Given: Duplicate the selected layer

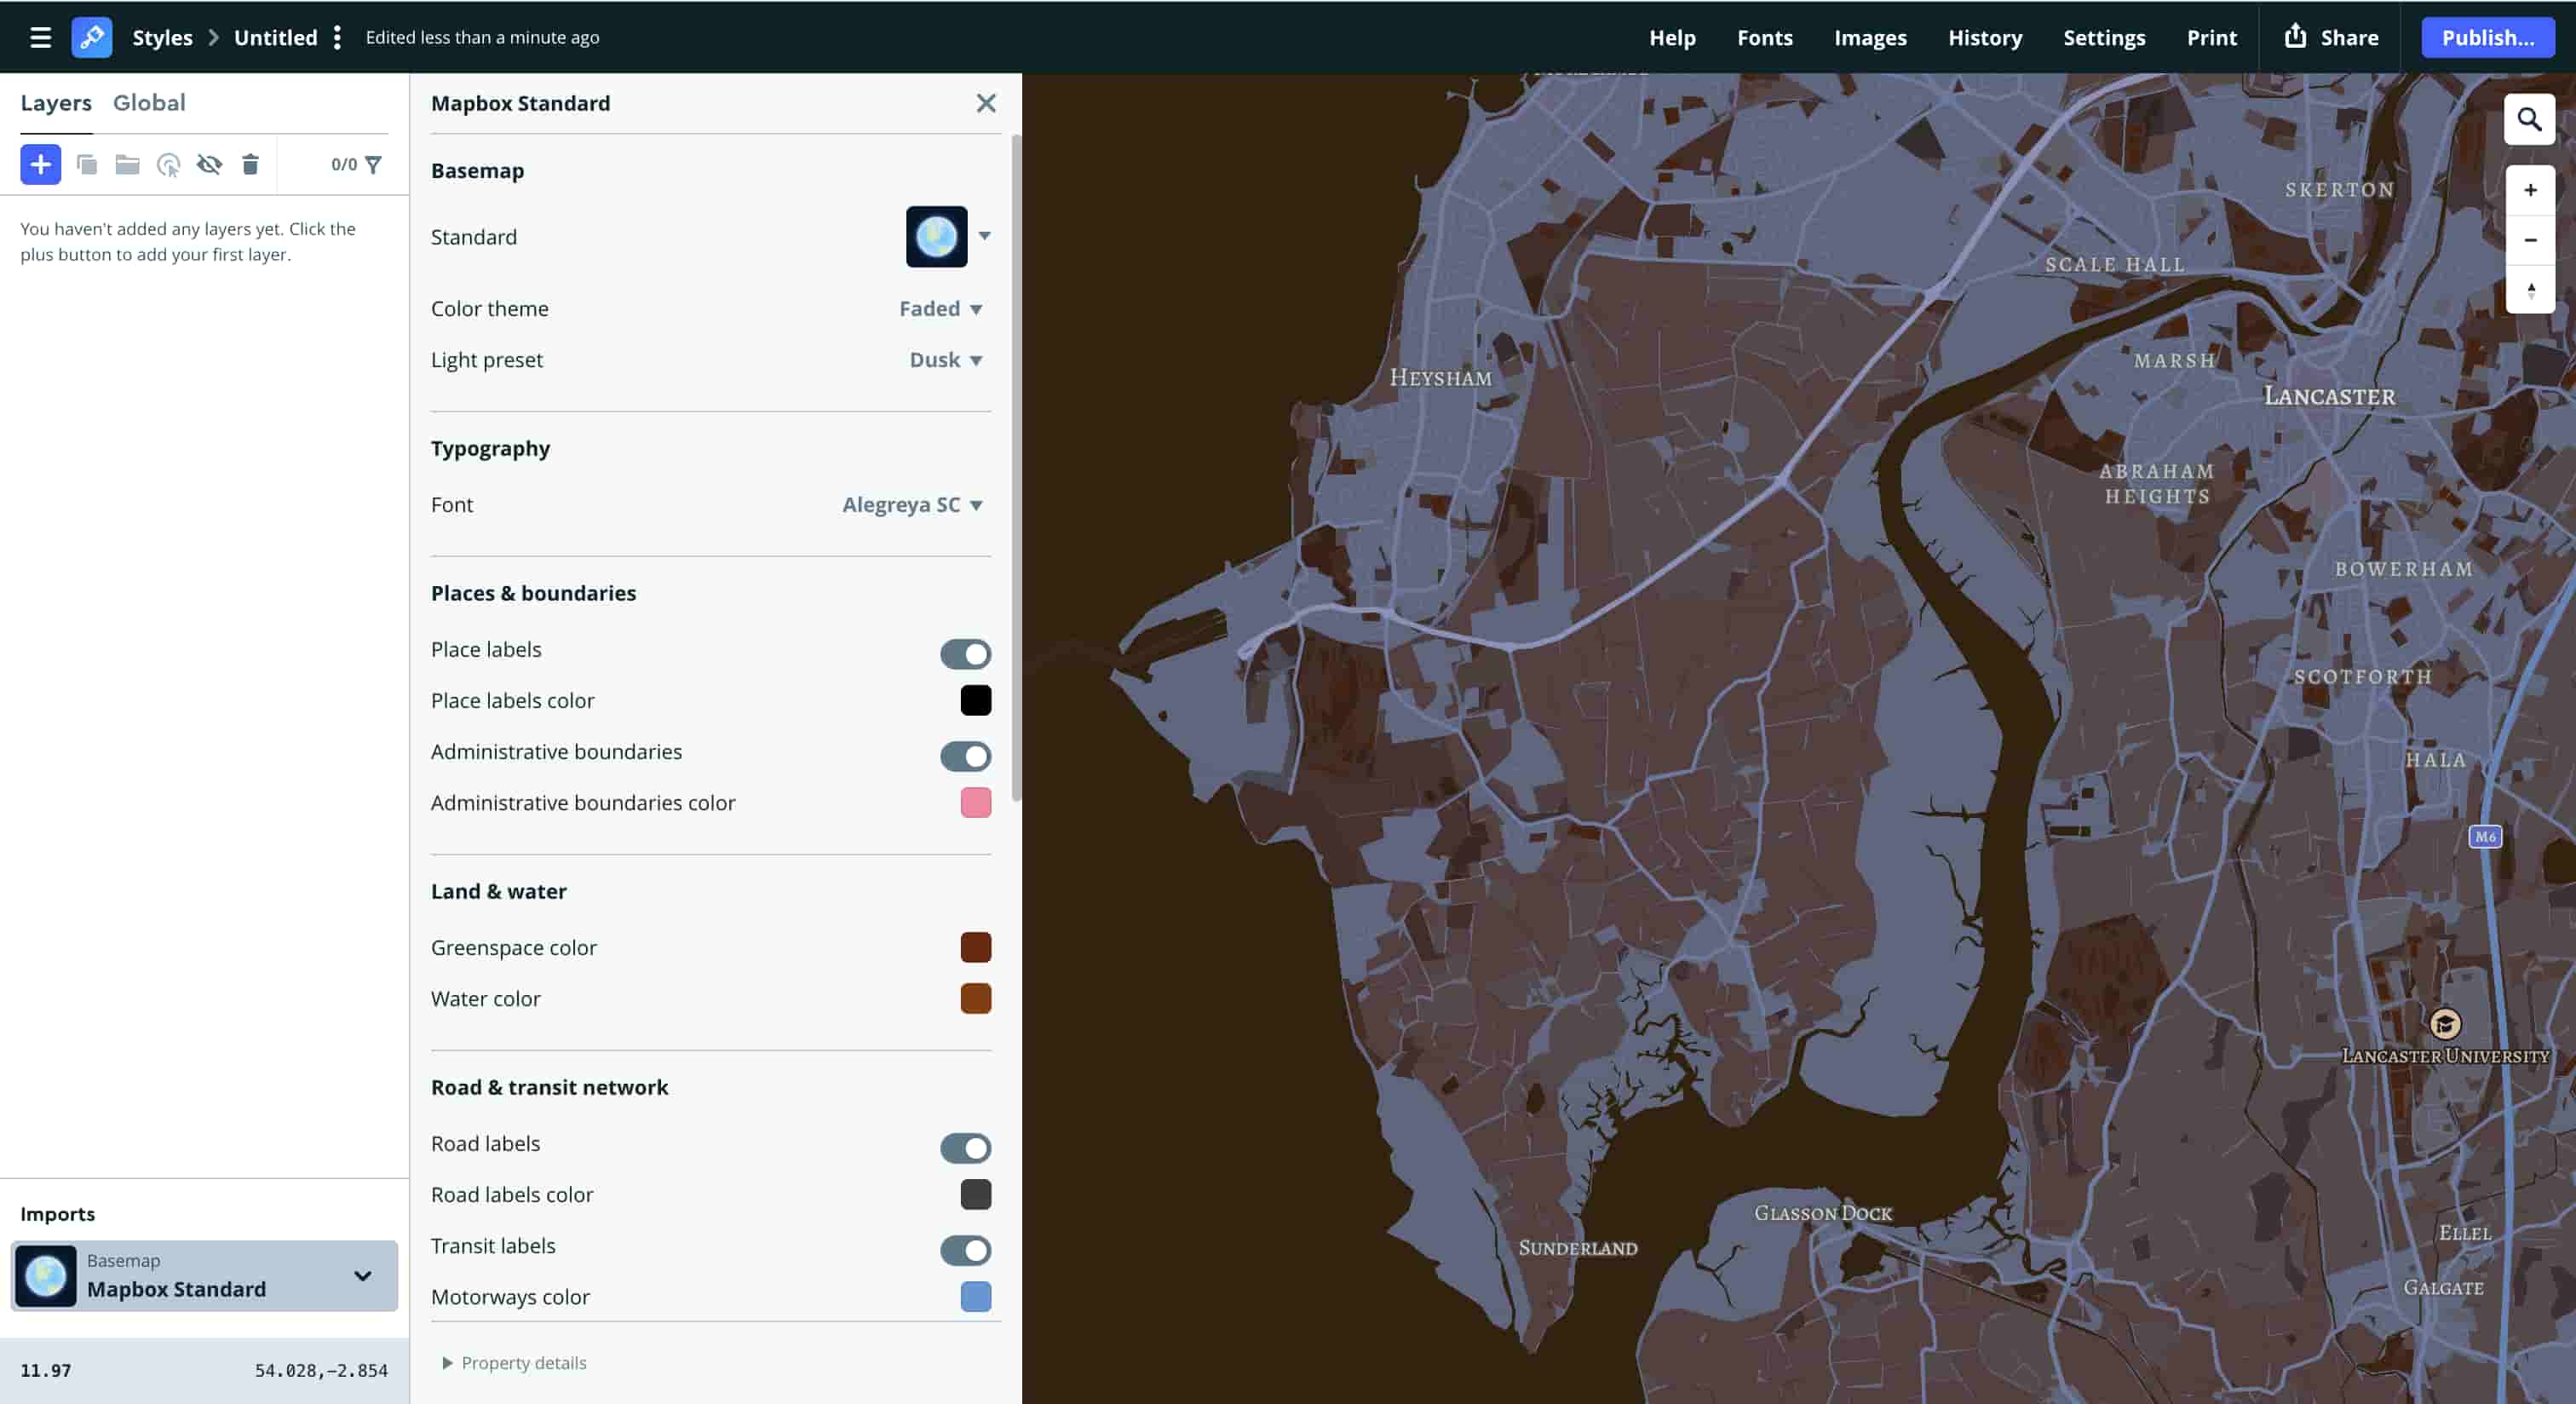Looking at the screenshot, I should pyautogui.click(x=88, y=164).
